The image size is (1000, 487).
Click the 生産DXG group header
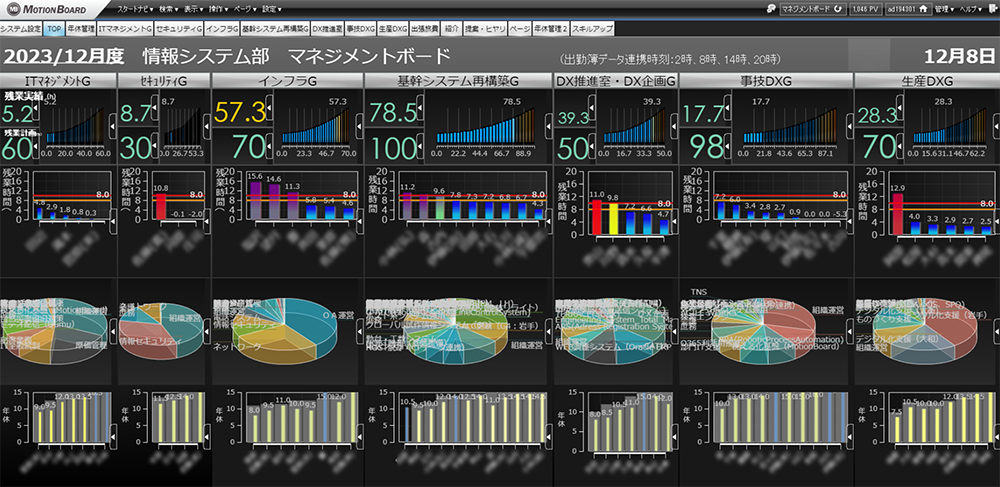tap(926, 79)
